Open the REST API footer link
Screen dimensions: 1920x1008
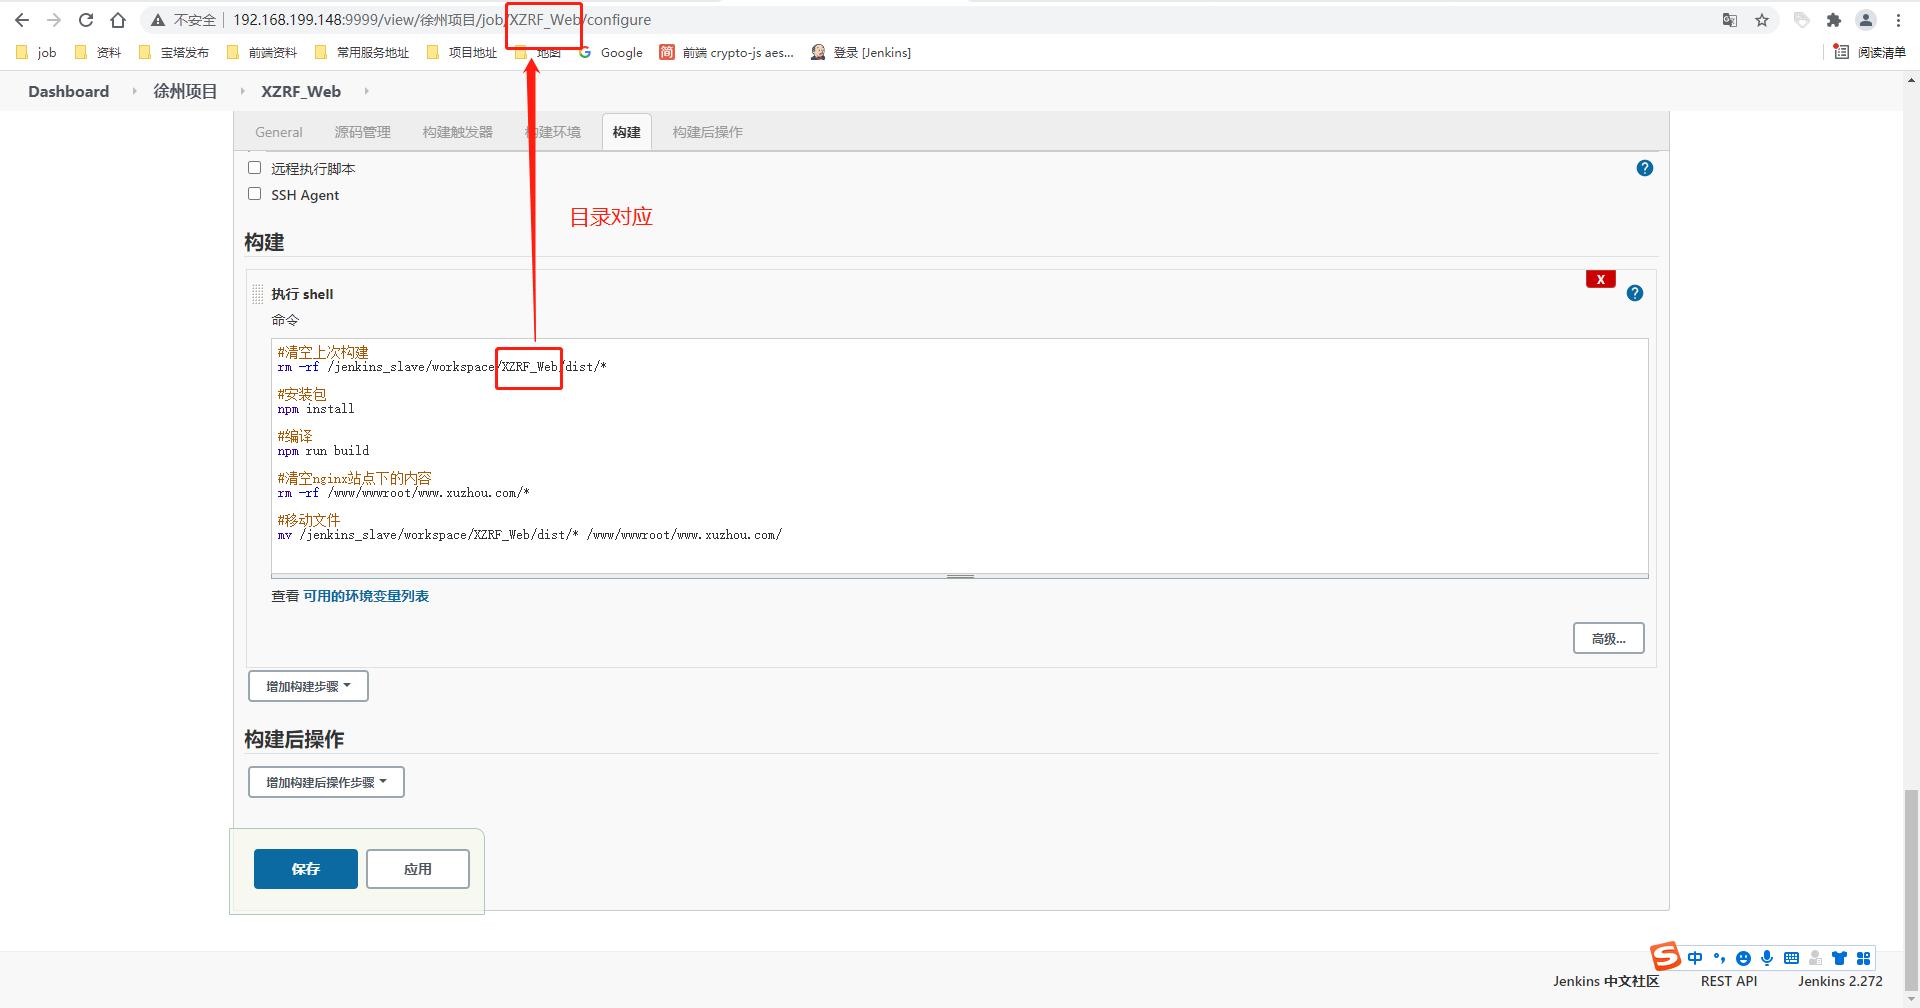click(x=1729, y=981)
